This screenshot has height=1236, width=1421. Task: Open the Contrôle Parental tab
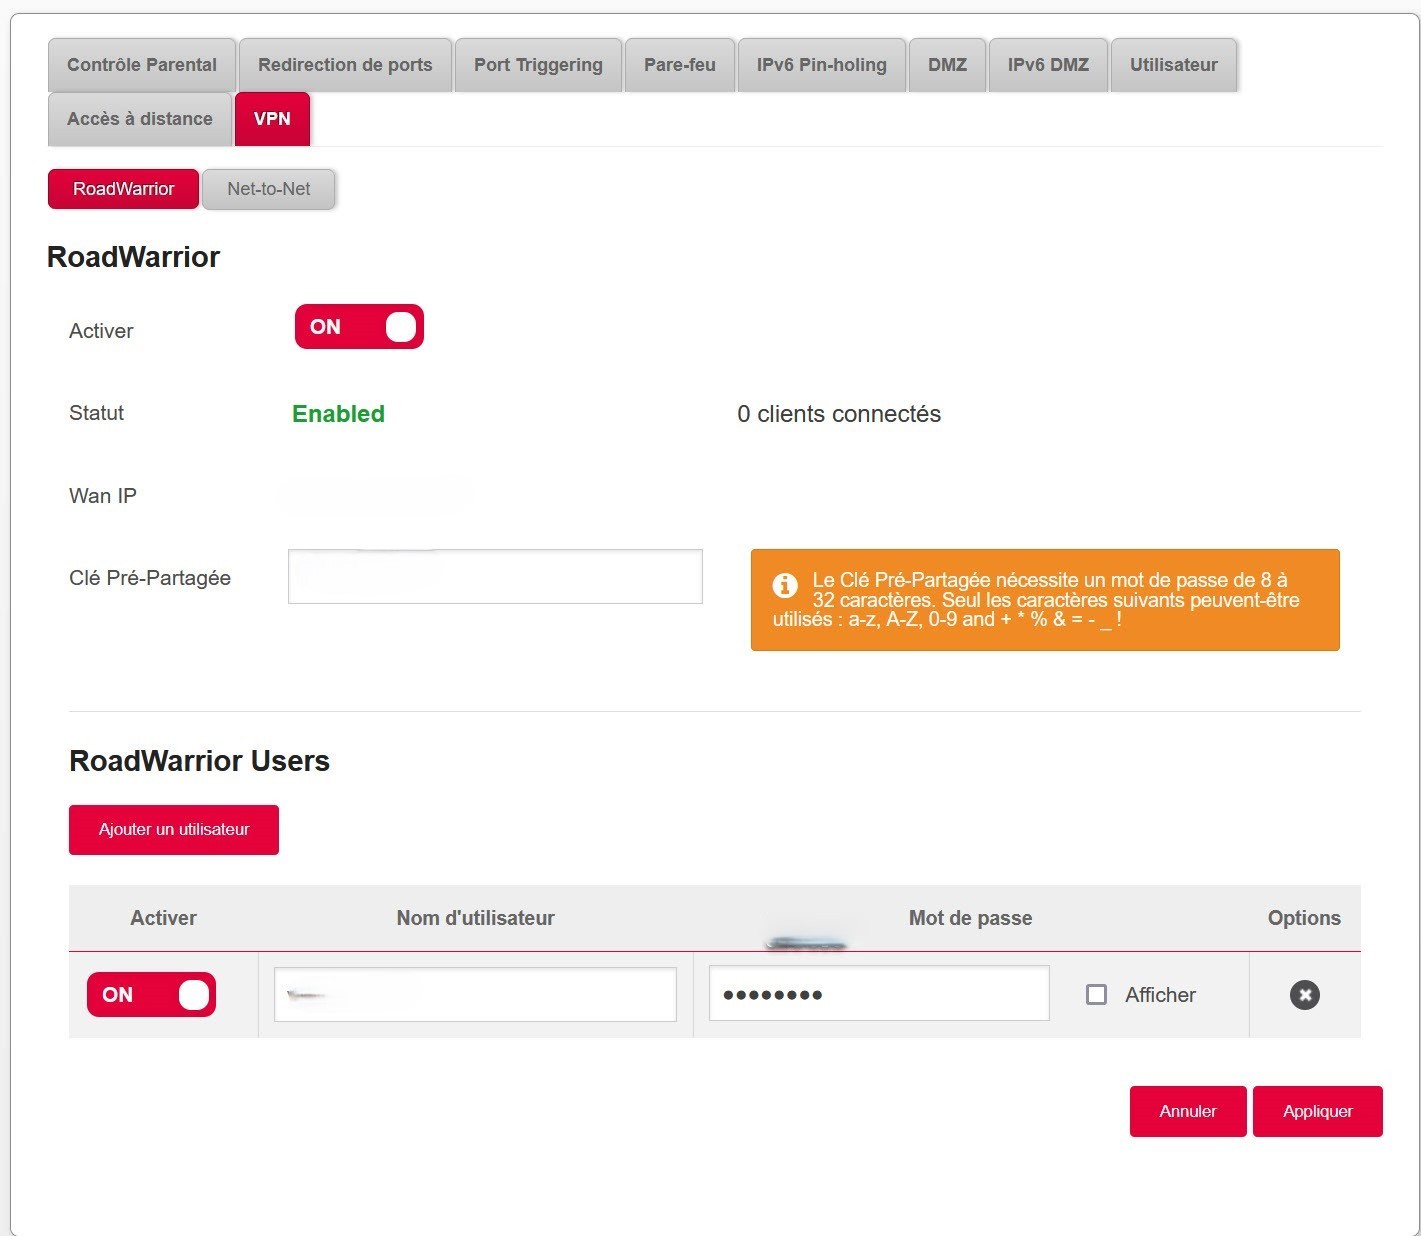click(142, 65)
